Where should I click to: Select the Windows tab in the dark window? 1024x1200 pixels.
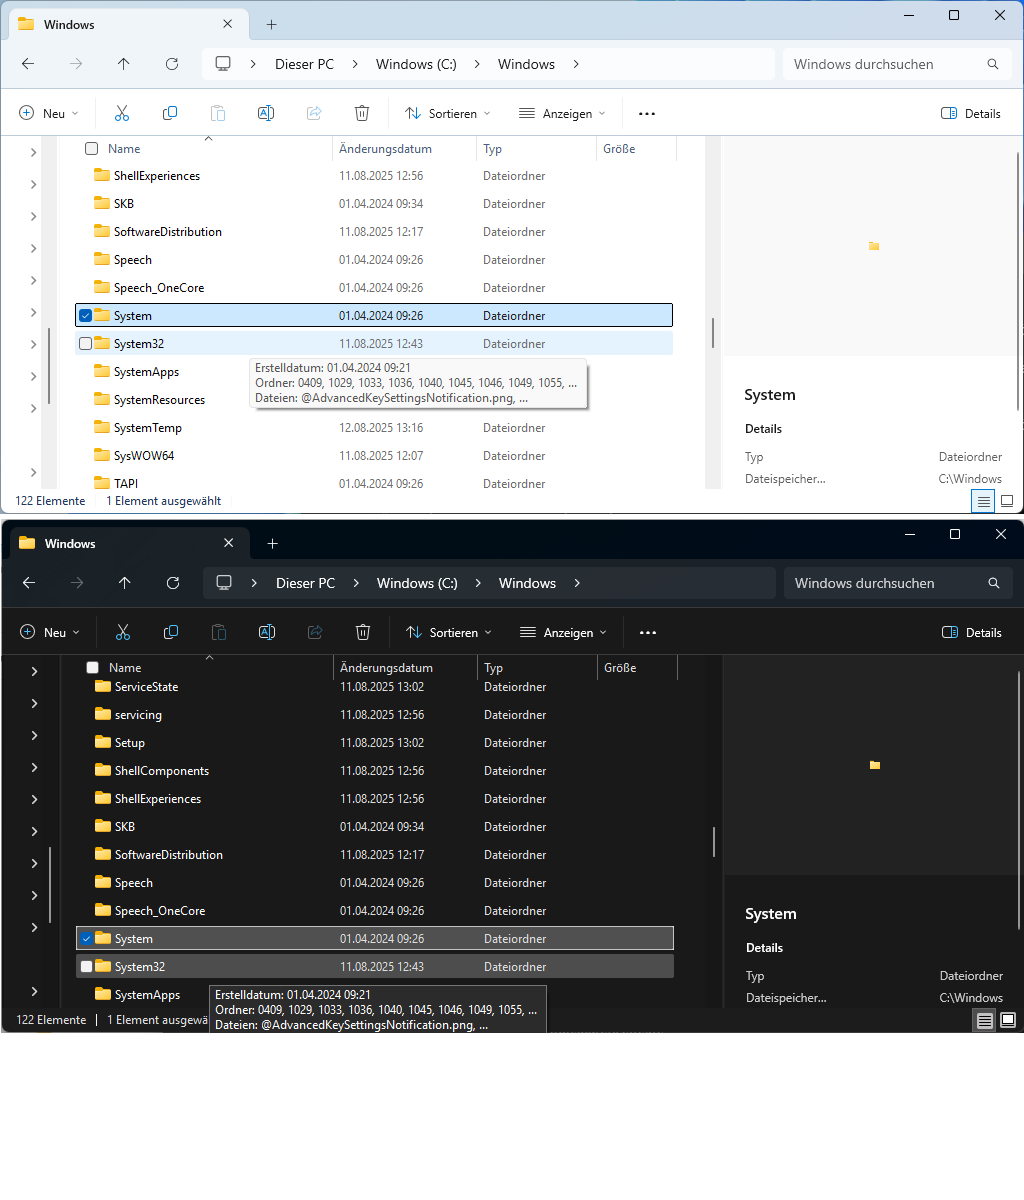point(128,543)
